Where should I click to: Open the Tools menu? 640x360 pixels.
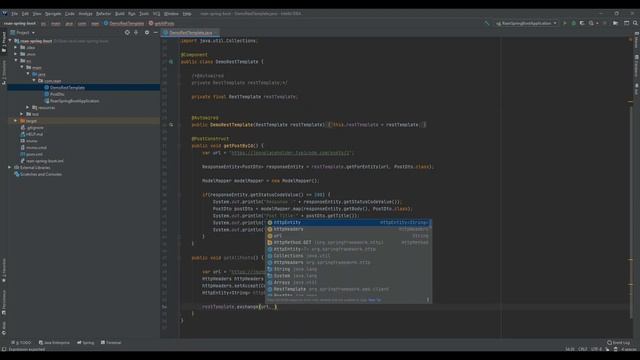click(144, 13)
